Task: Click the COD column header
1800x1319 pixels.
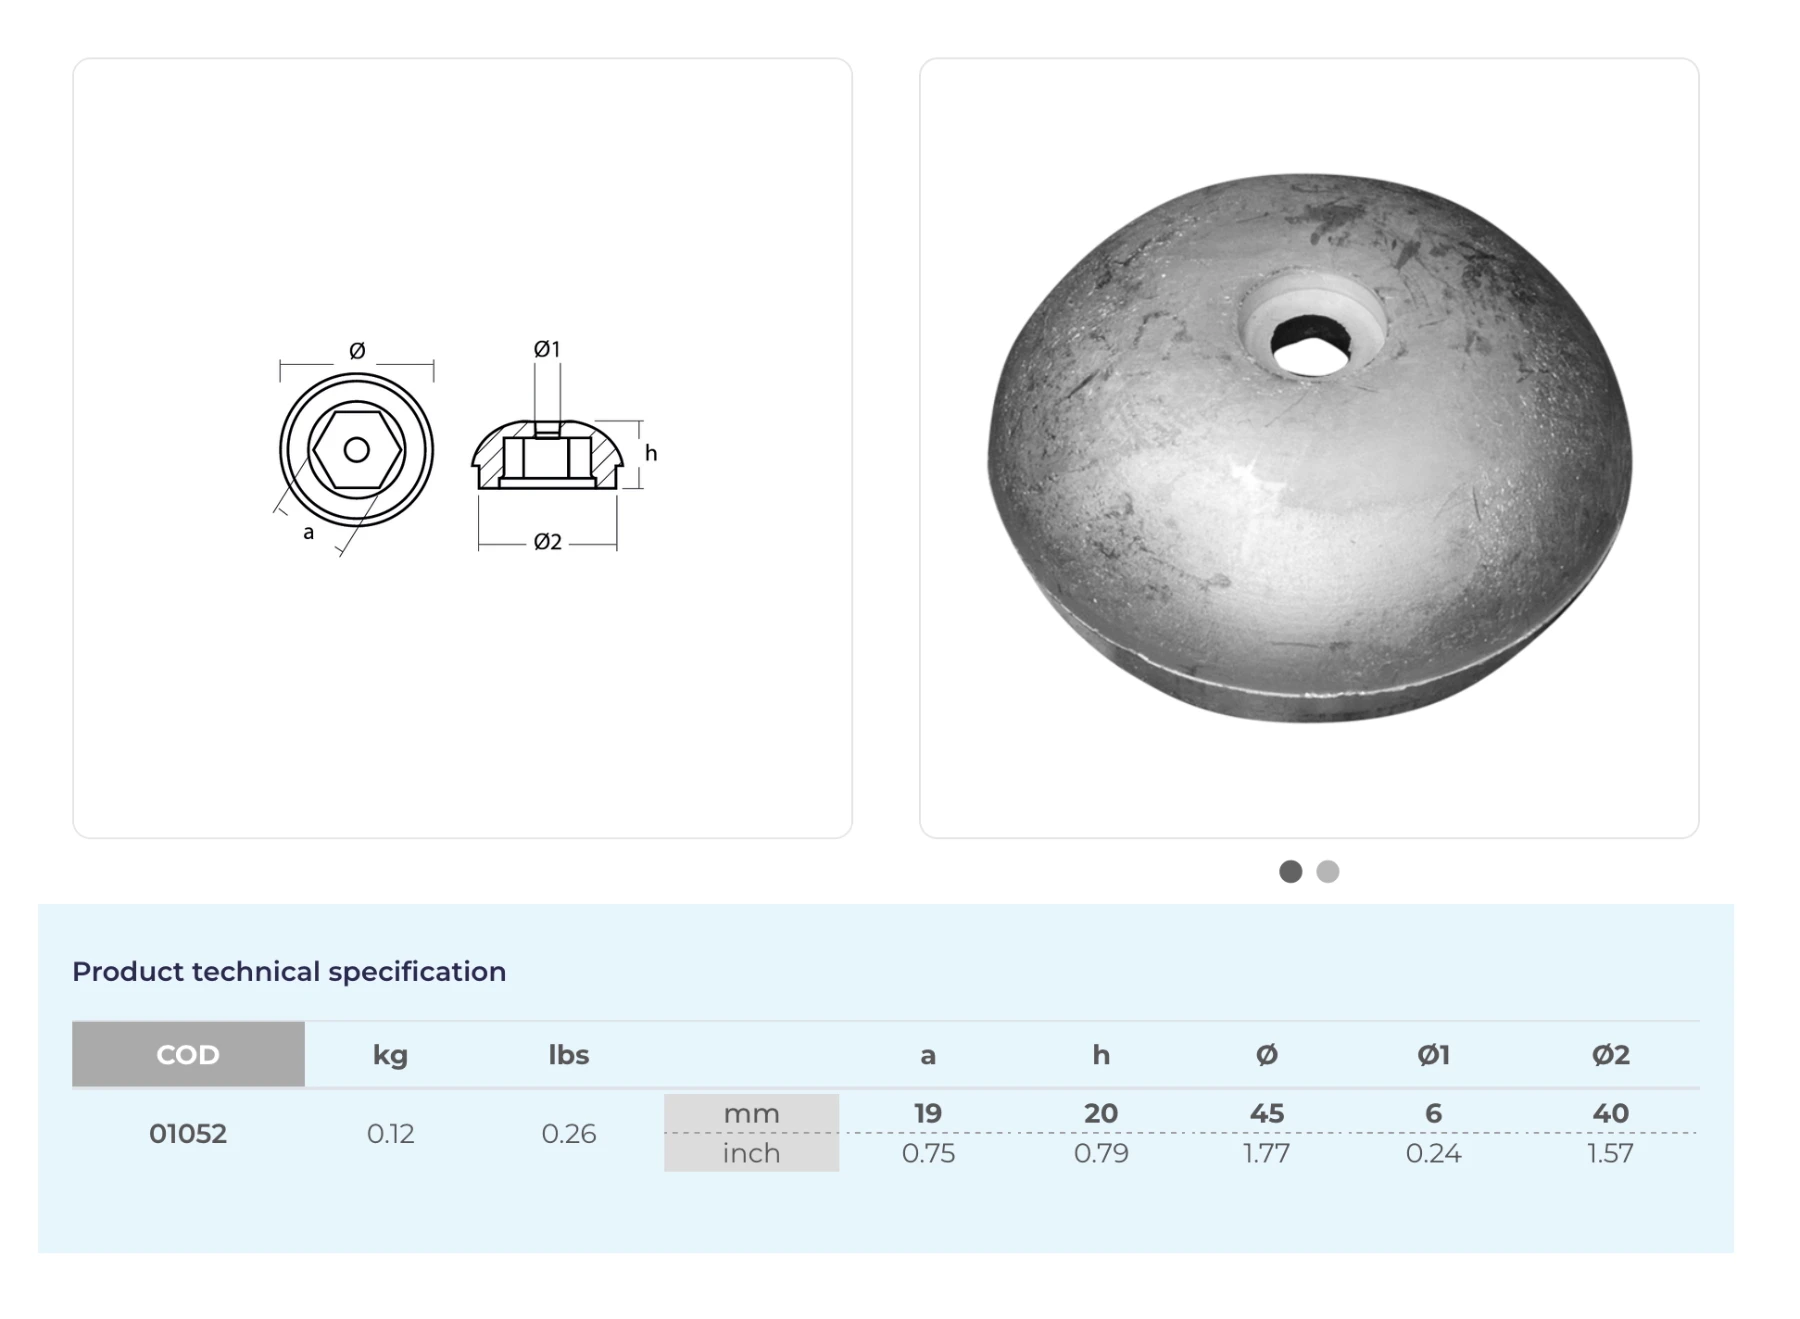Action: 188,1054
